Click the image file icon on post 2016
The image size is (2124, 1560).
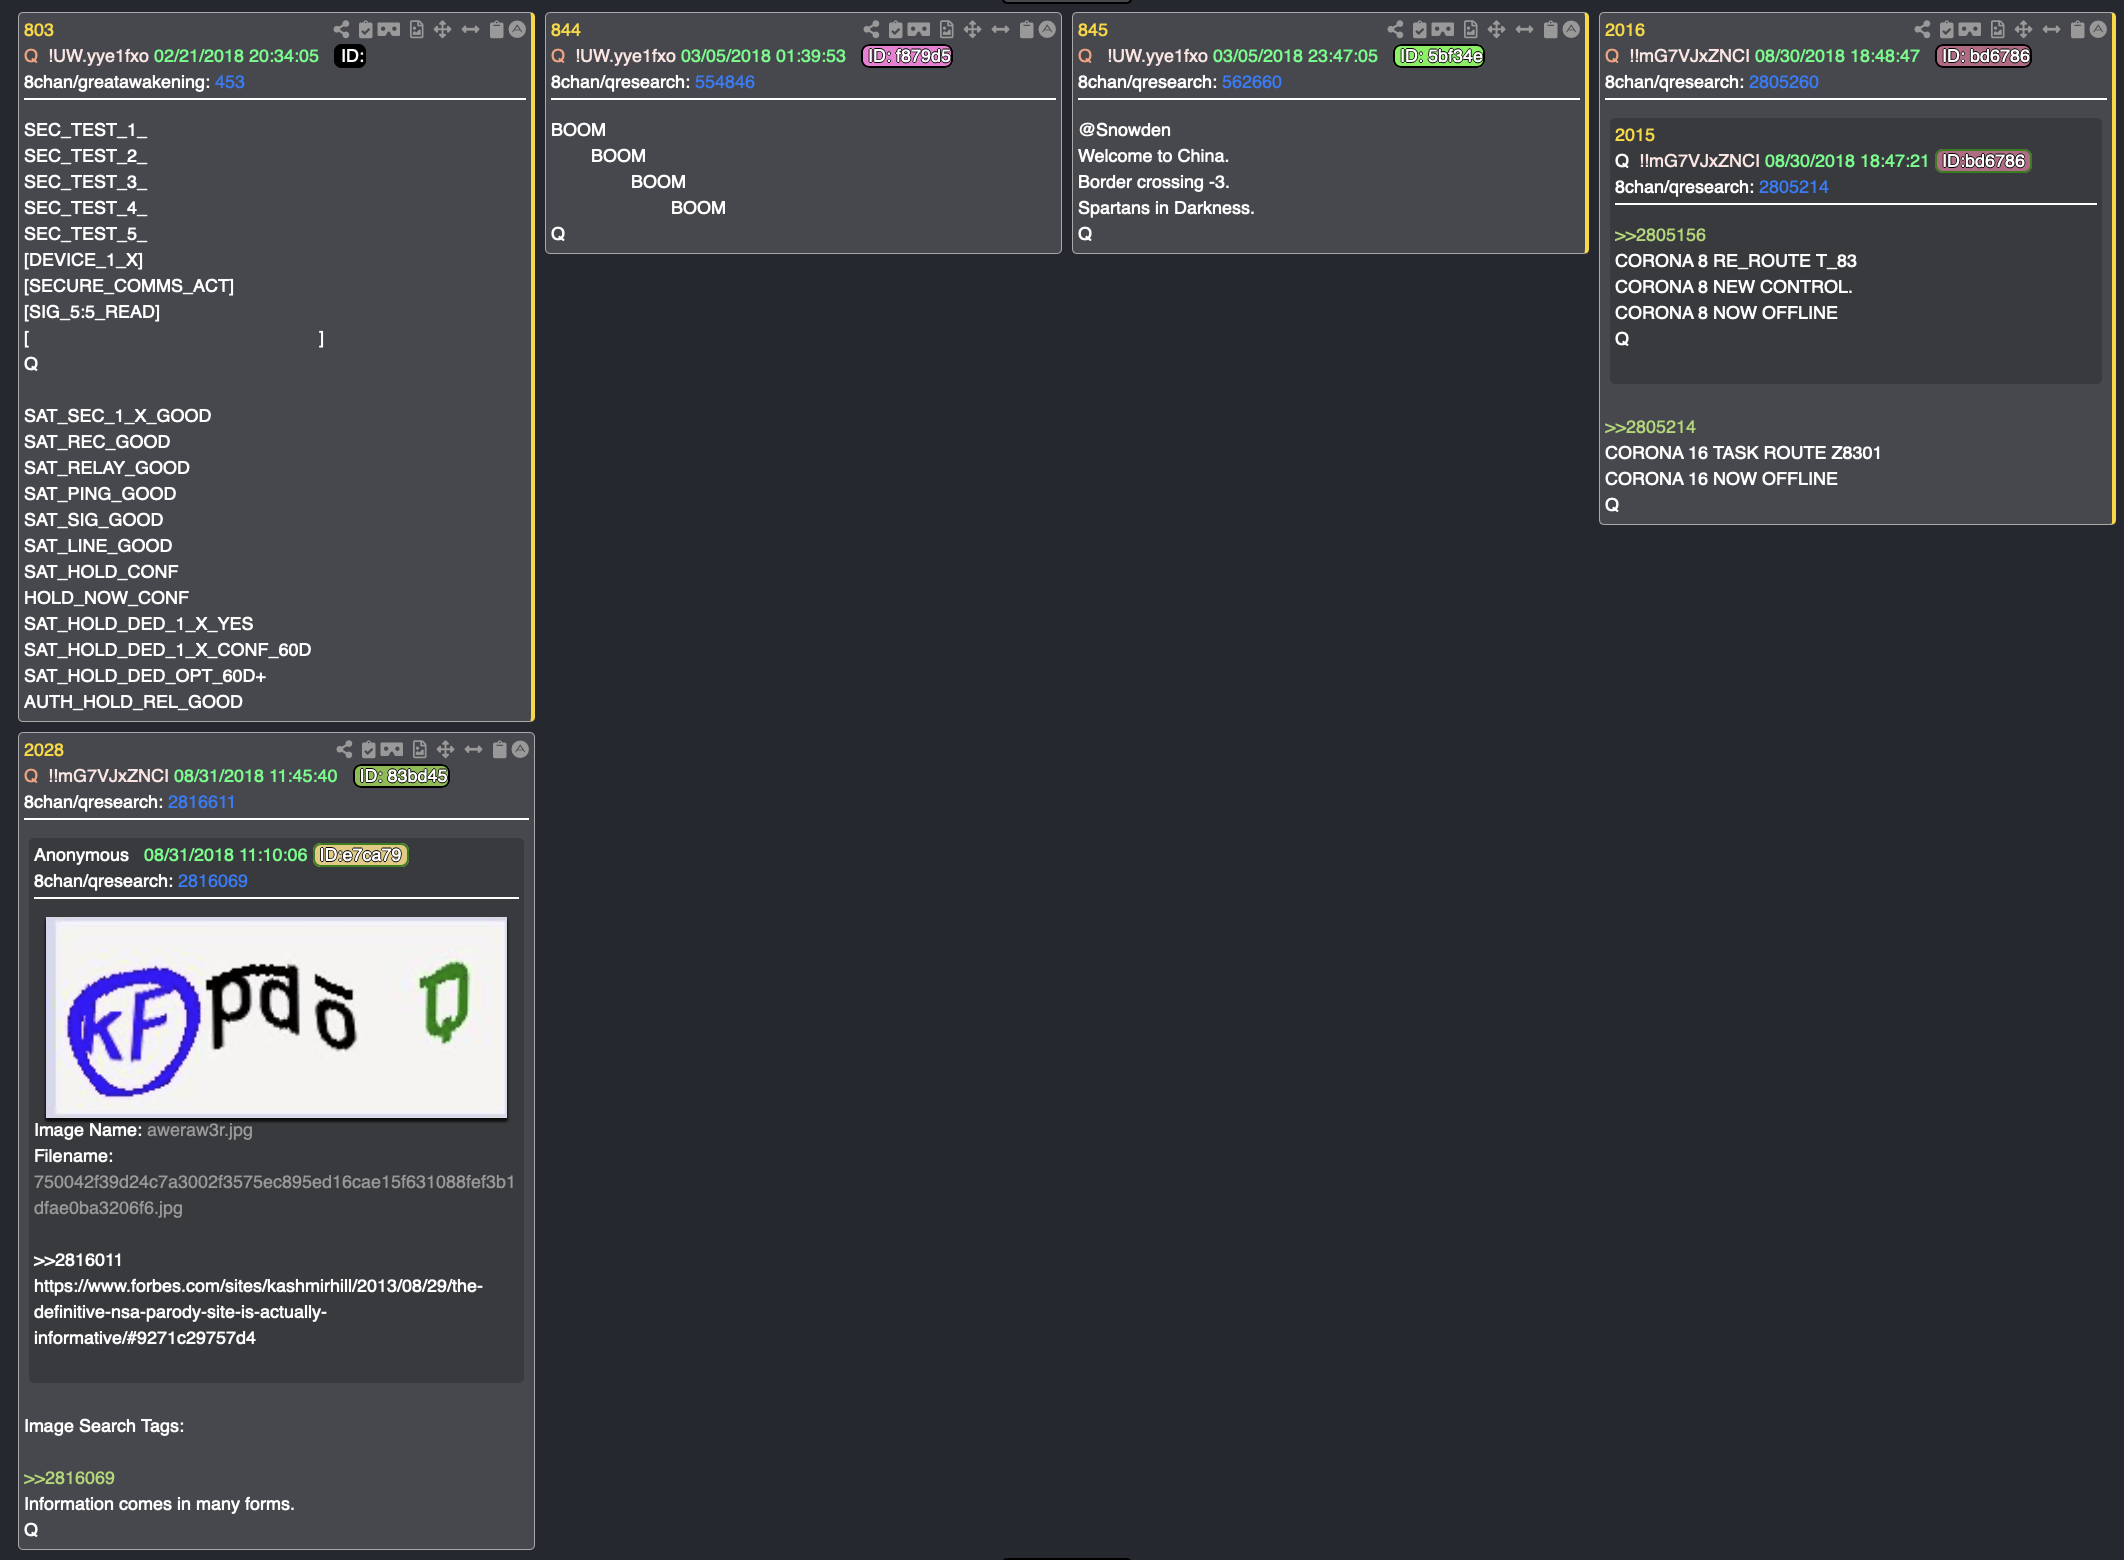point(1997,30)
